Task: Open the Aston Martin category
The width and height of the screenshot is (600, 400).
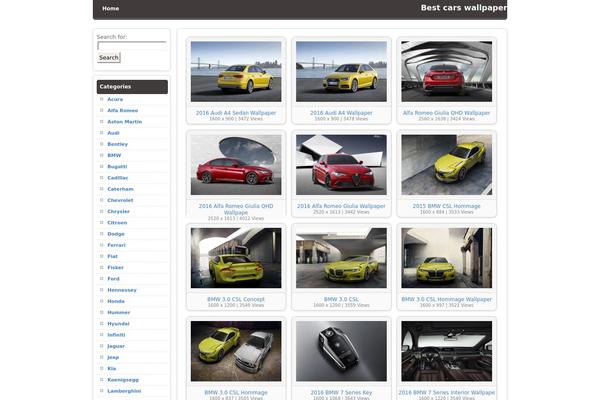Action: [125, 122]
